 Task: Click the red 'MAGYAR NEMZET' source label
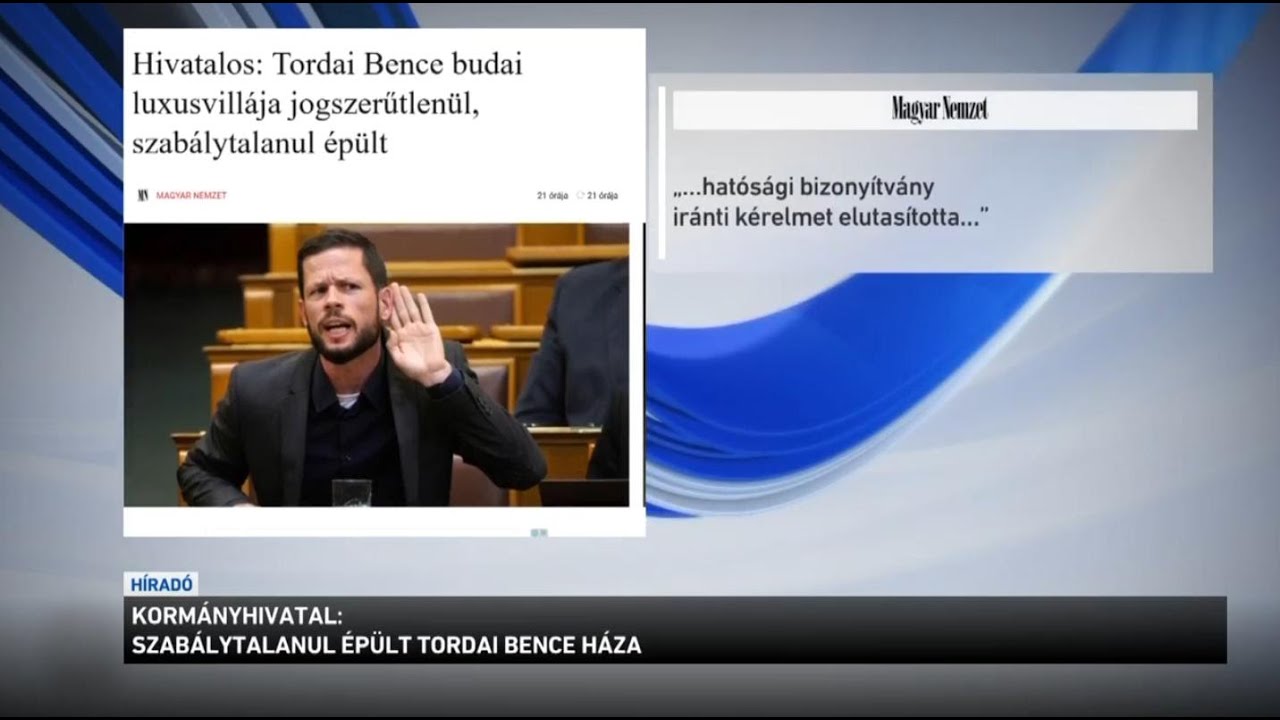(x=191, y=195)
